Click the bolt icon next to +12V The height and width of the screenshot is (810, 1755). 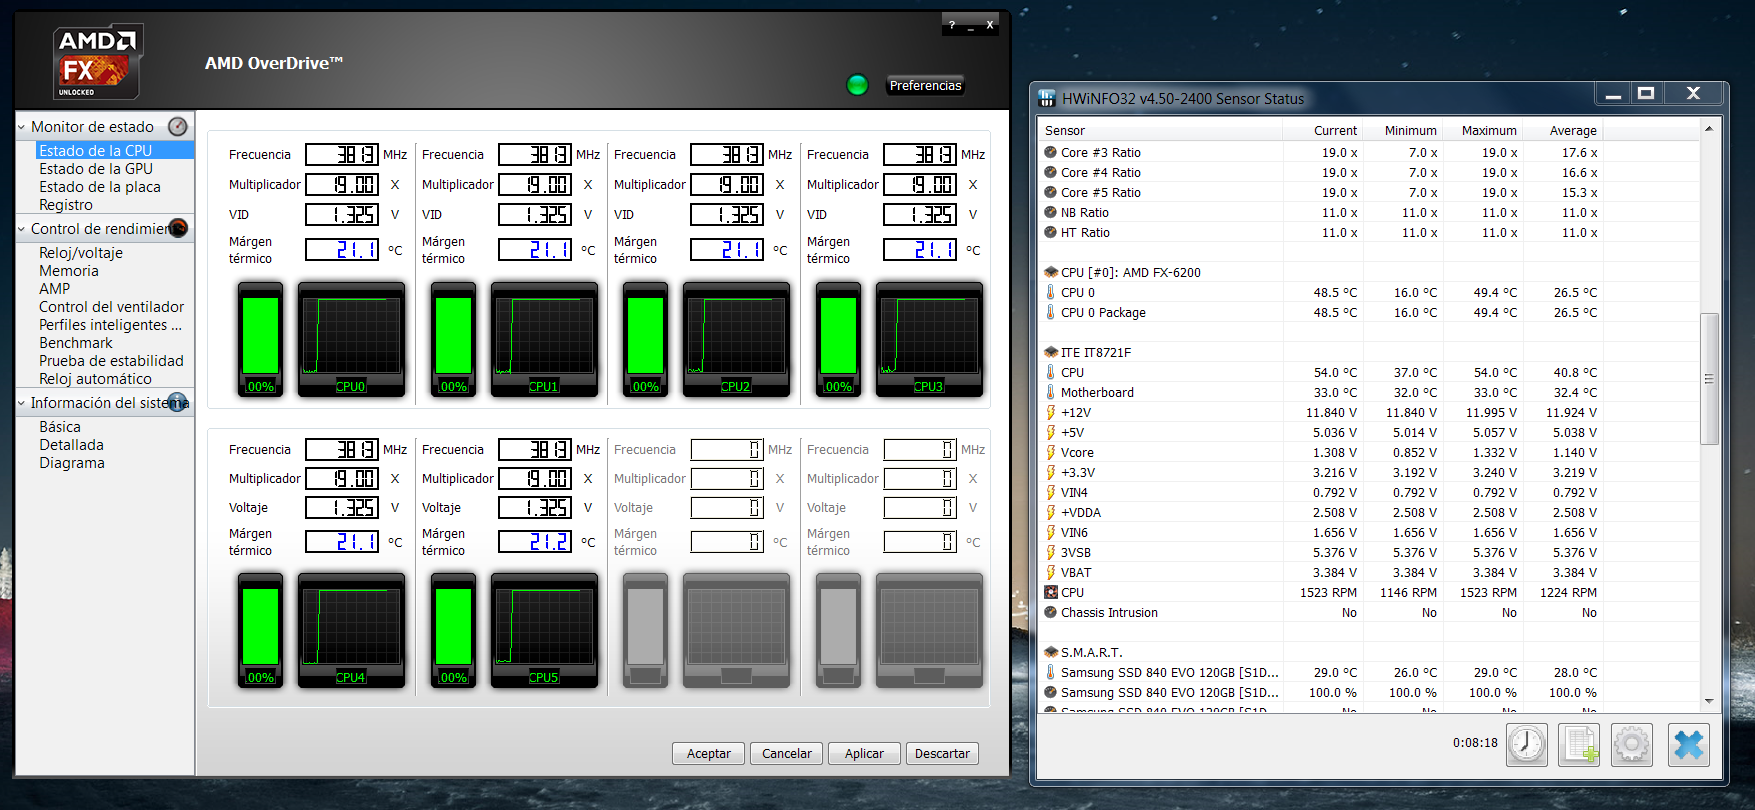click(1050, 412)
